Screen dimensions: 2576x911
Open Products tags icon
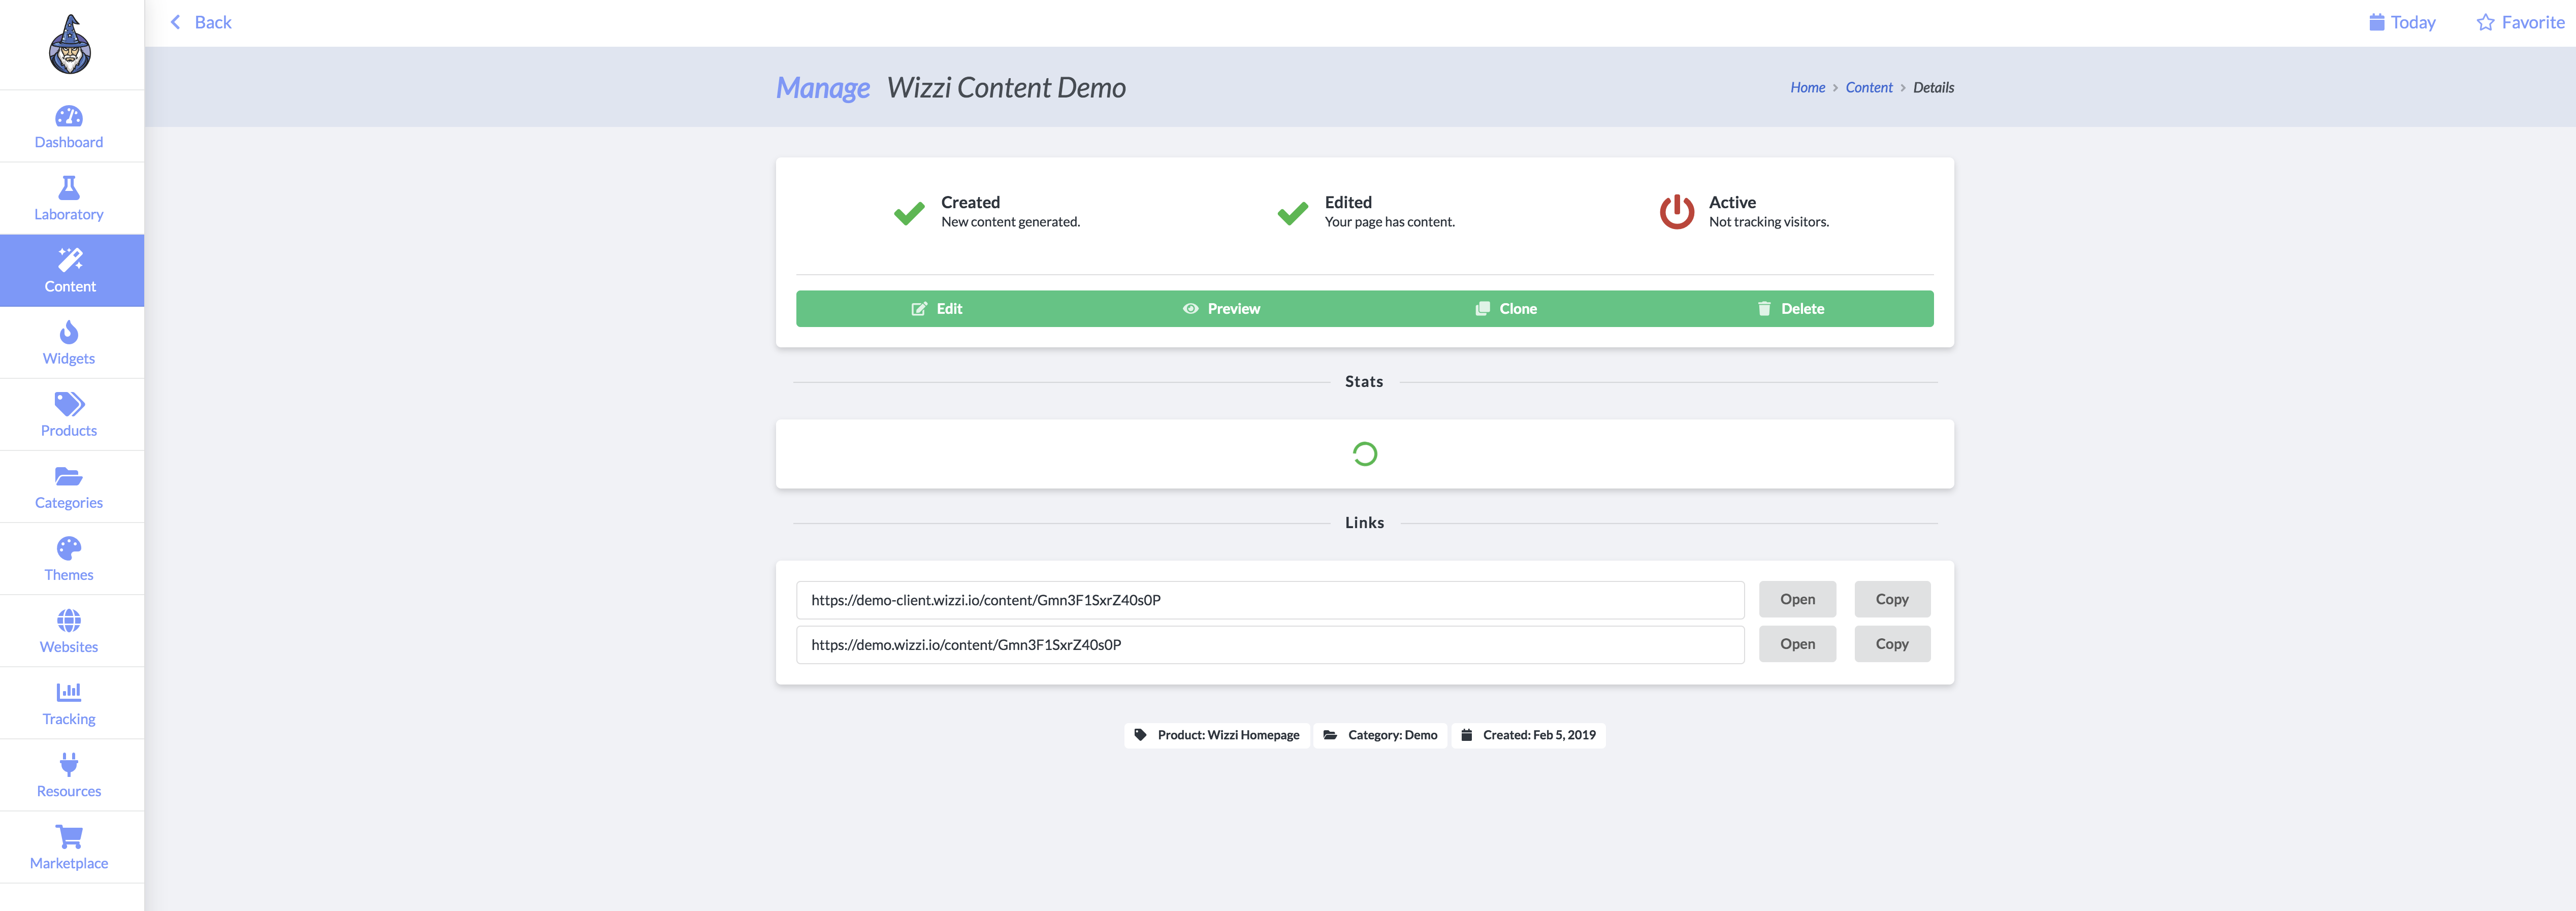coord(69,404)
